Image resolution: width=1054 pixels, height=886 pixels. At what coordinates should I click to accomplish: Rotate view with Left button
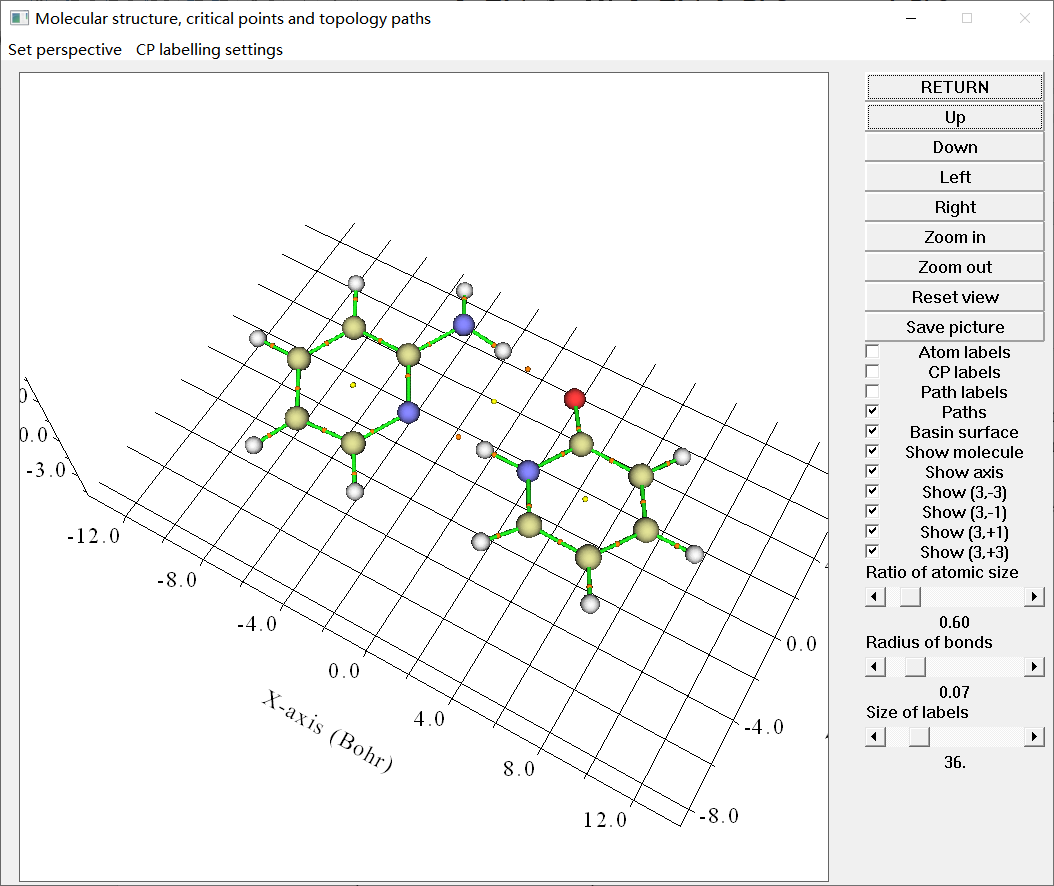point(955,177)
